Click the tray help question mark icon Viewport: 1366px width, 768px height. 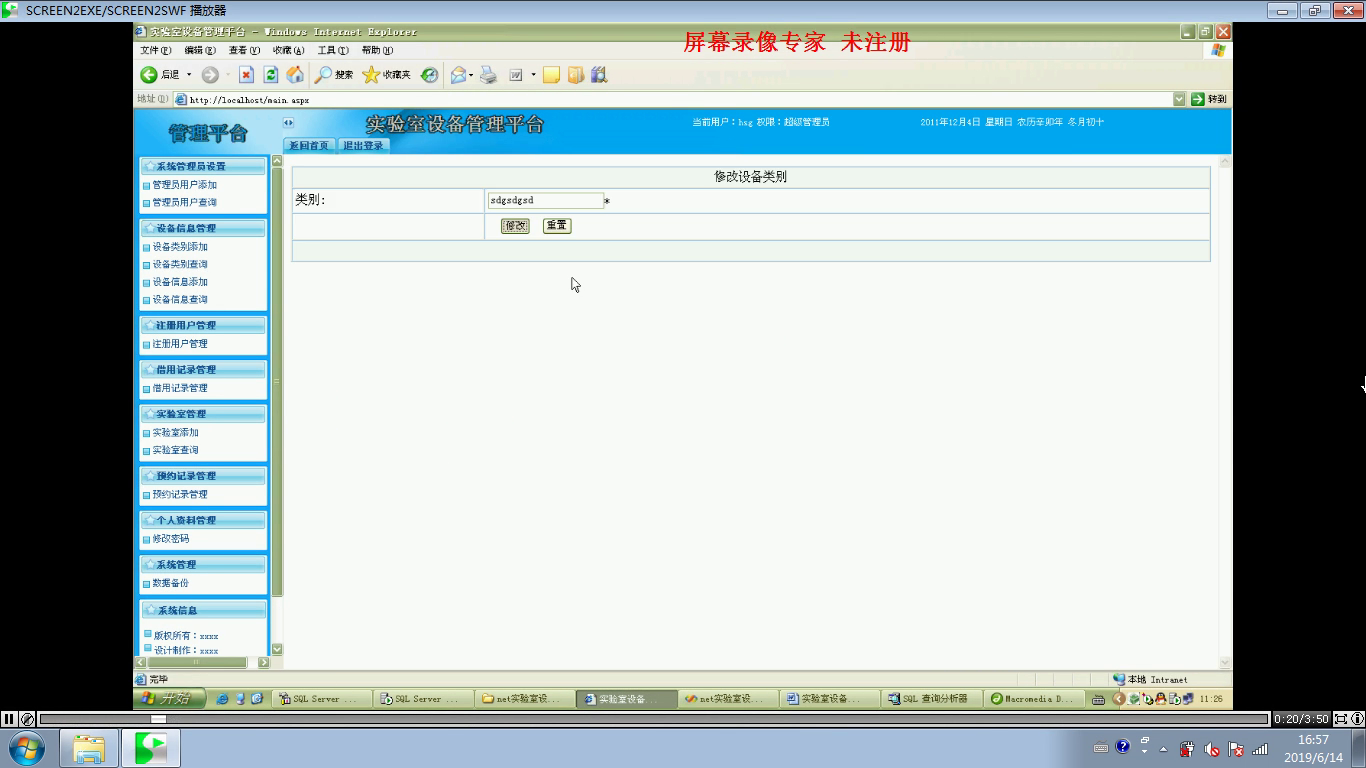[x=1122, y=747]
